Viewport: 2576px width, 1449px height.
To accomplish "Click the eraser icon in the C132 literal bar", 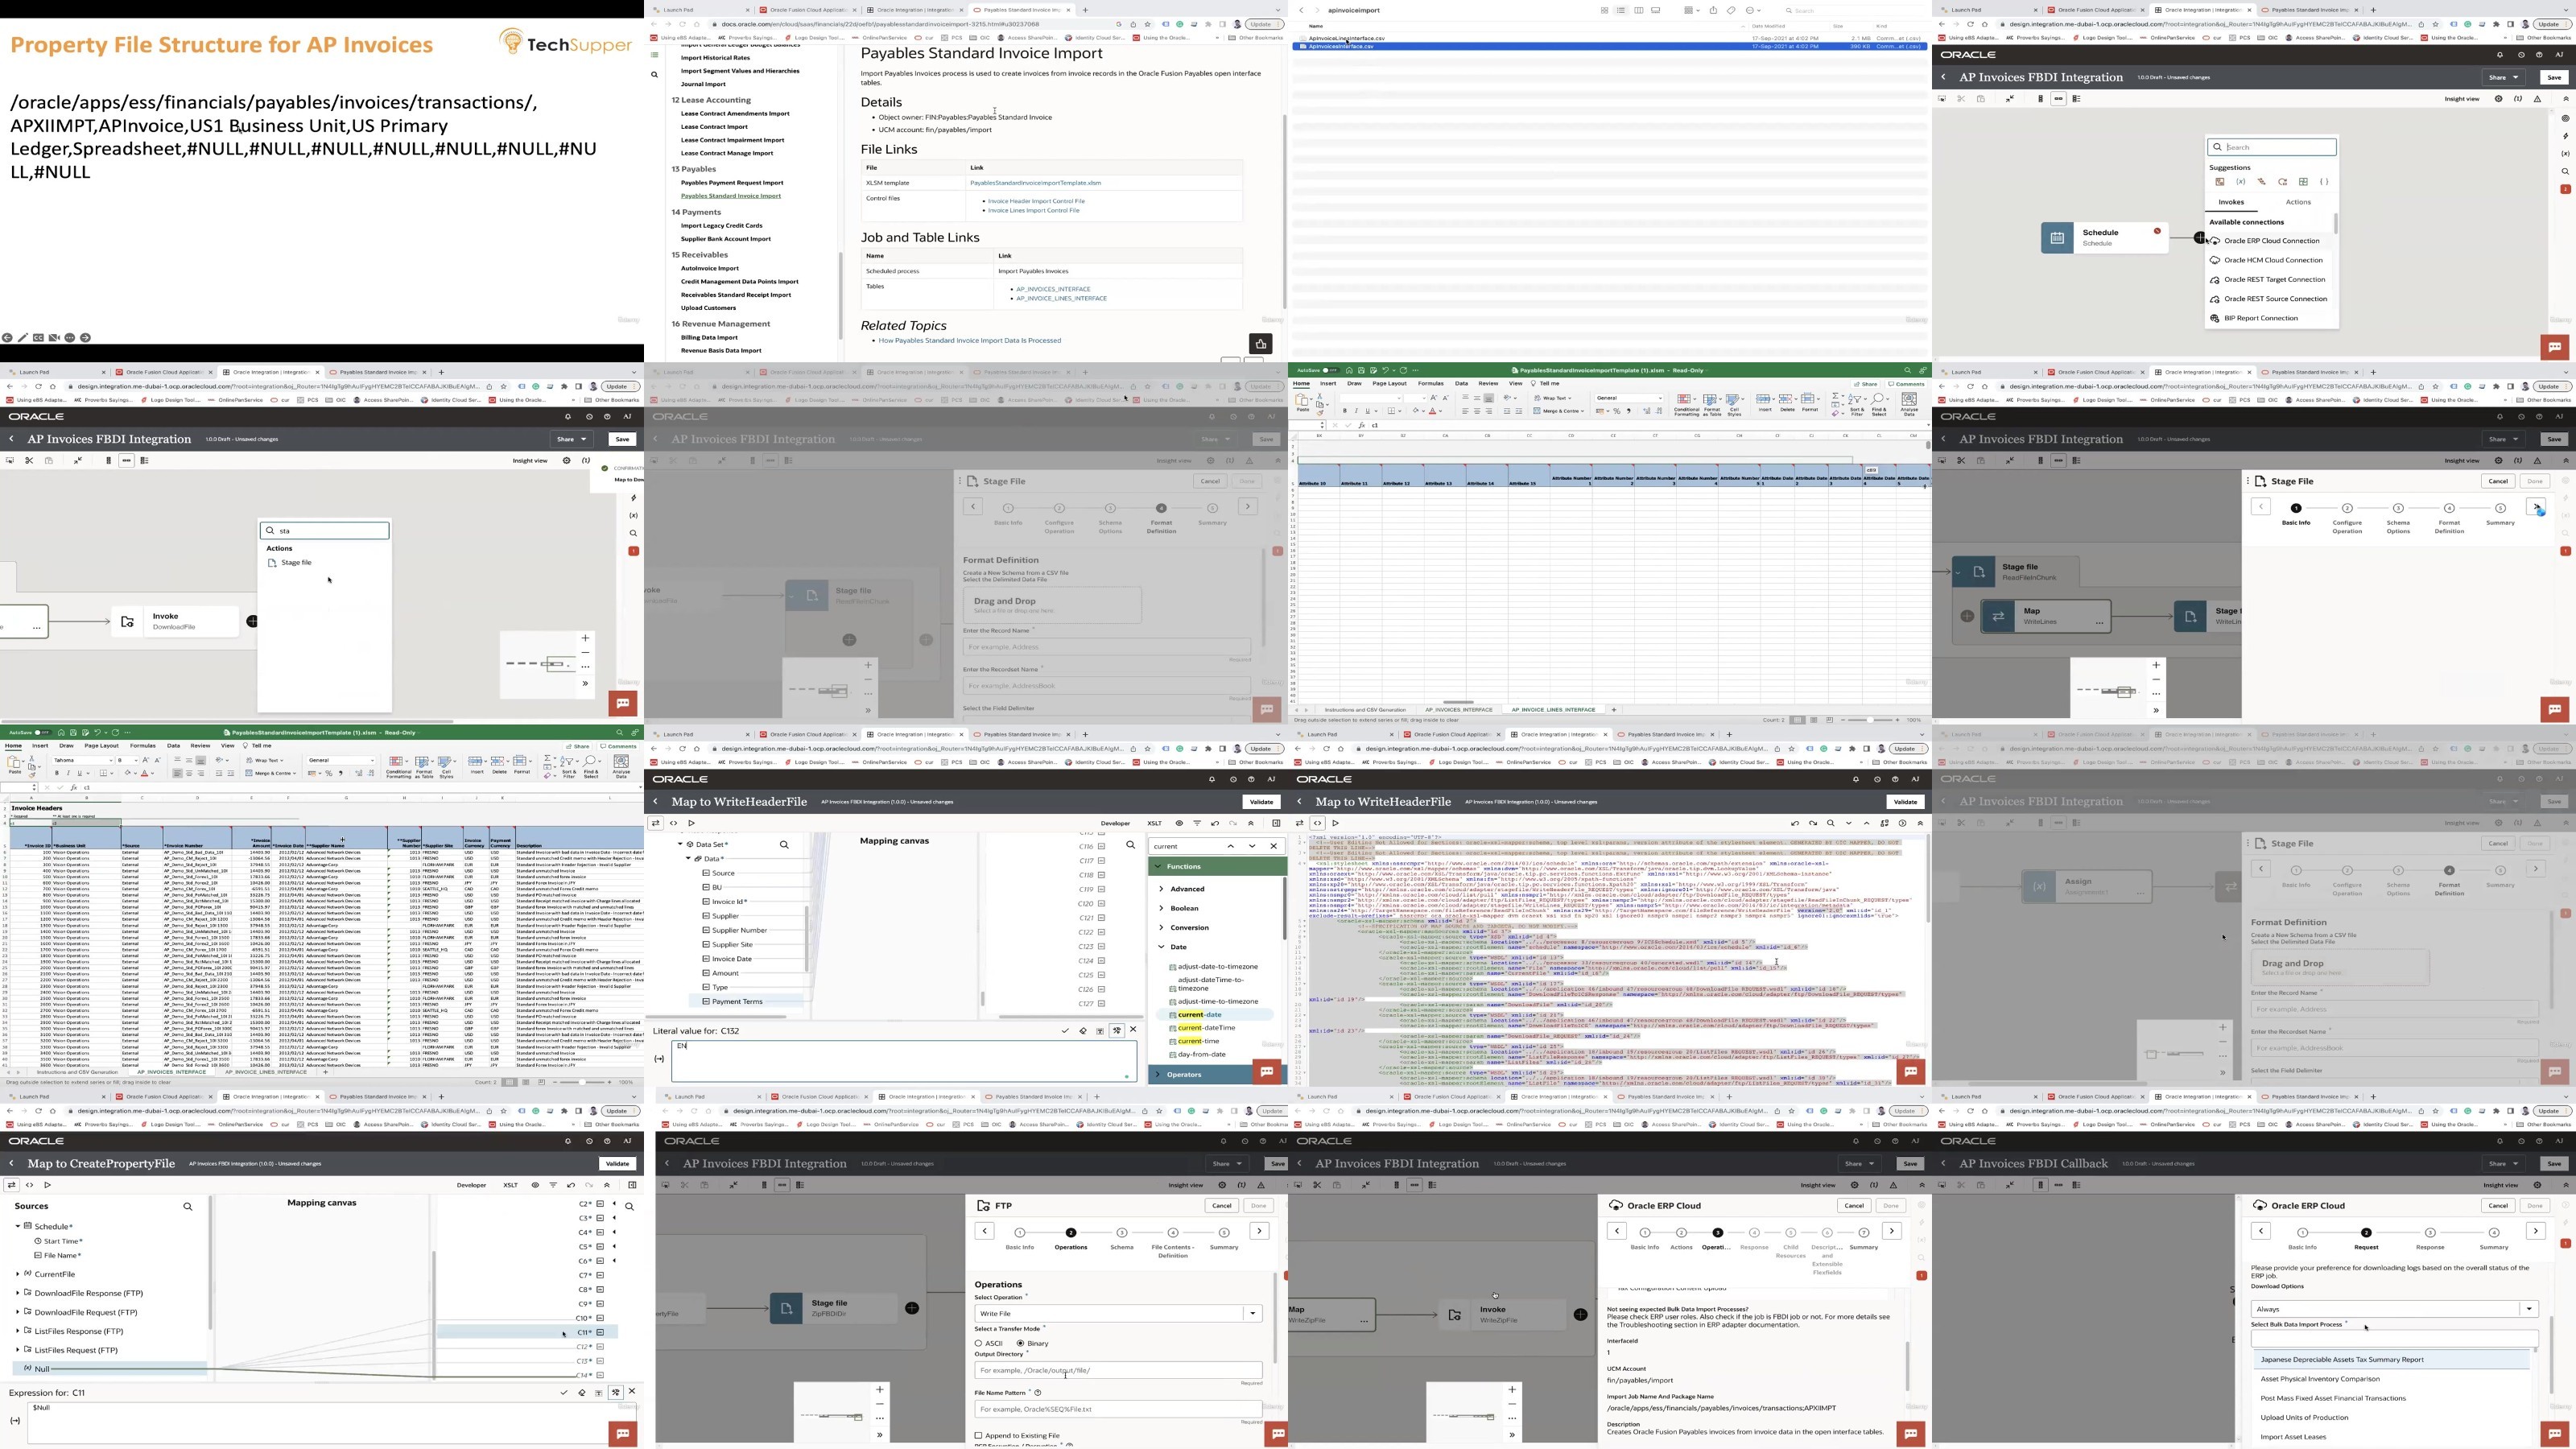I will pos(1083,1030).
